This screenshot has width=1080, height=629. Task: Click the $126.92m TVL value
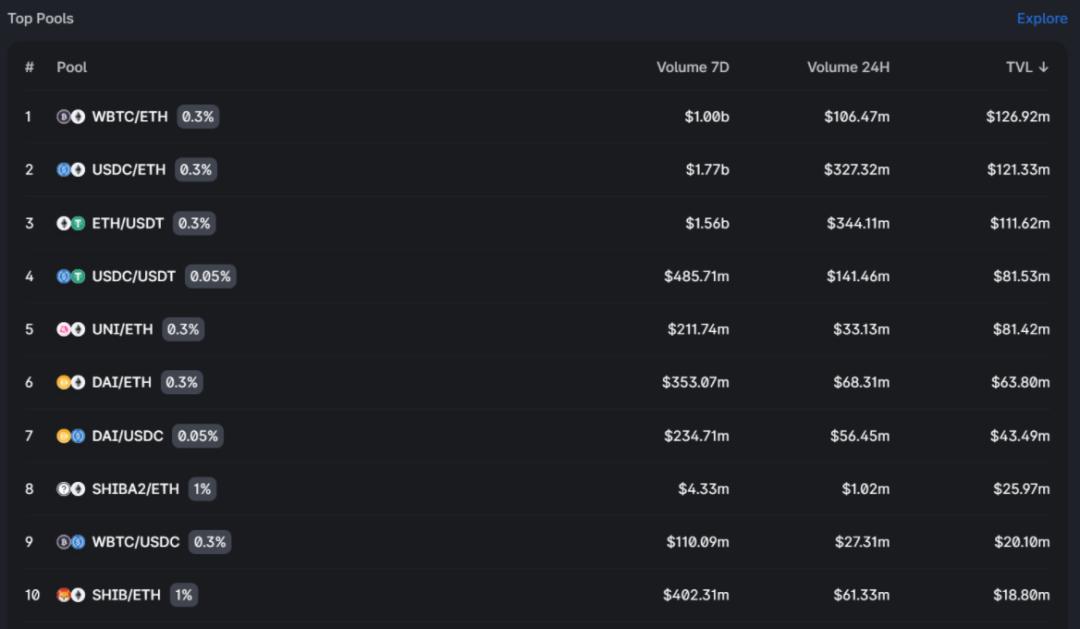click(x=1018, y=117)
